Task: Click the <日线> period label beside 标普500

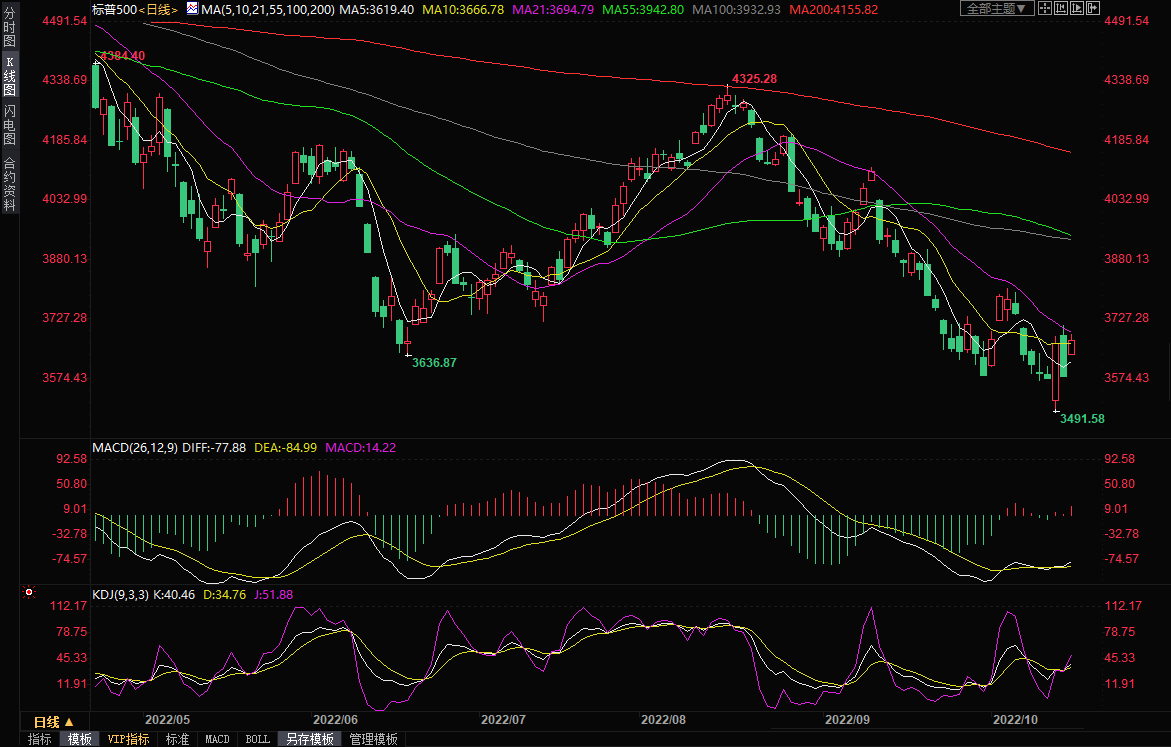Action: [158, 9]
